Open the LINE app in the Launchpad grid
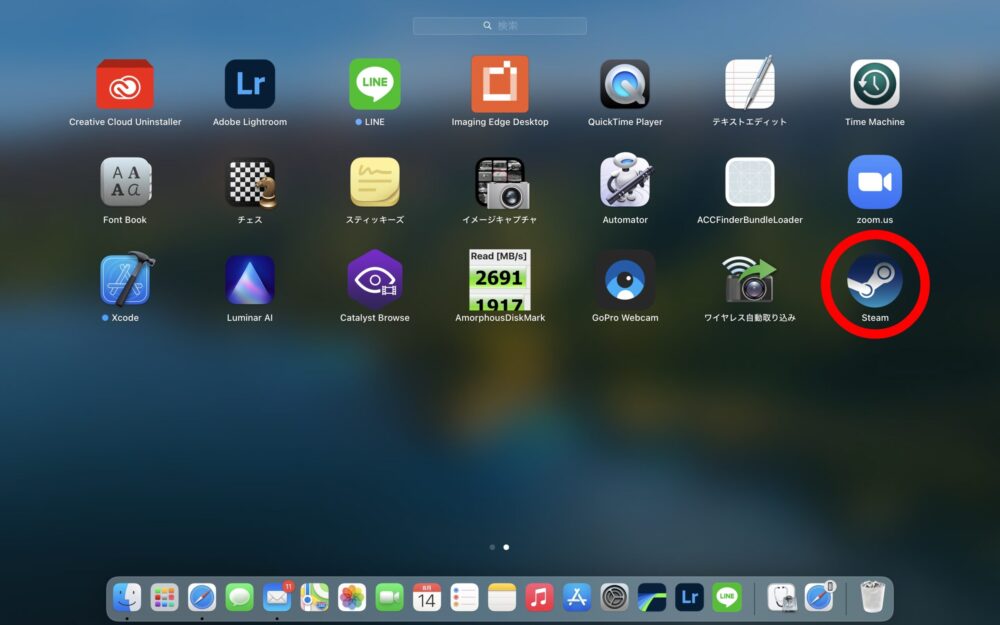The height and width of the screenshot is (625, 1000). coord(374,84)
